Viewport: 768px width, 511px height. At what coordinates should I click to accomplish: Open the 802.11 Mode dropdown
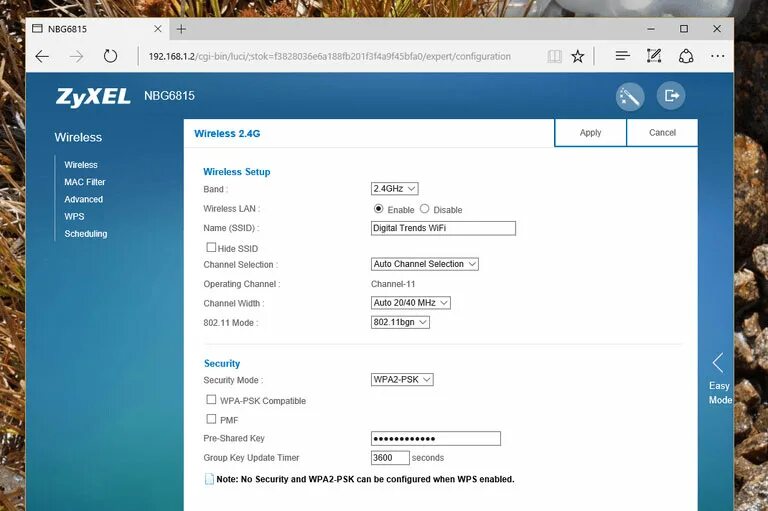point(400,322)
